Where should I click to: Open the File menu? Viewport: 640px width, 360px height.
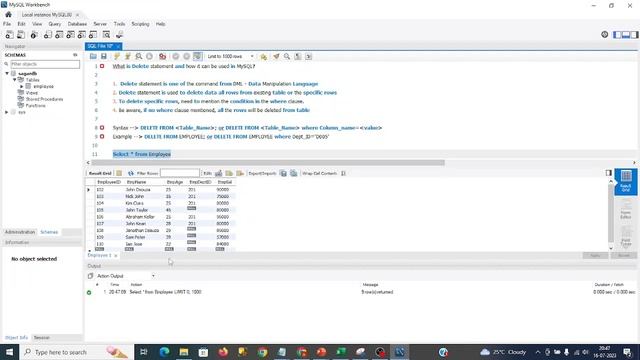tap(7, 24)
